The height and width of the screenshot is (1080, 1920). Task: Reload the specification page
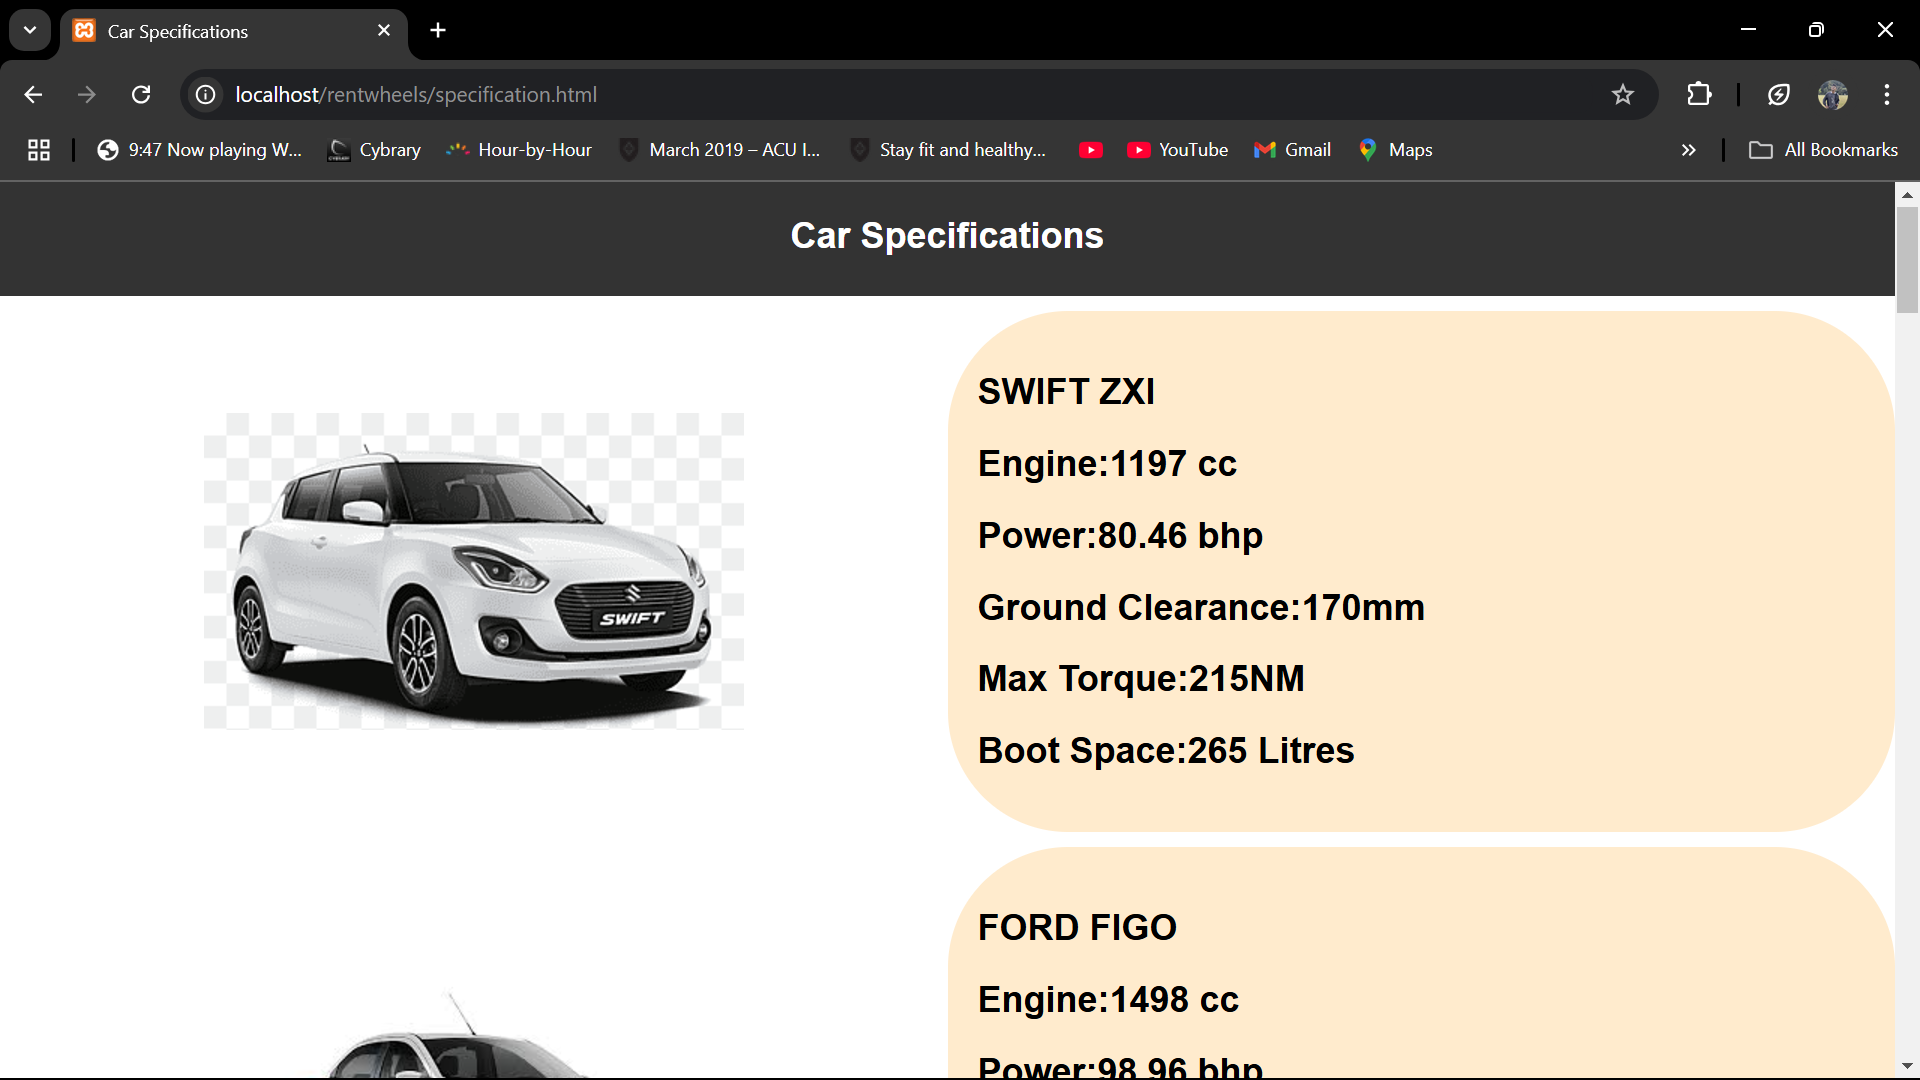[141, 95]
